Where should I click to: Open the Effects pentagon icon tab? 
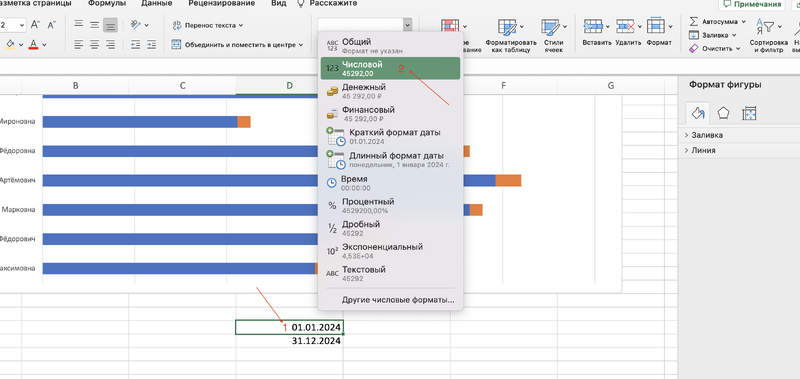(723, 113)
